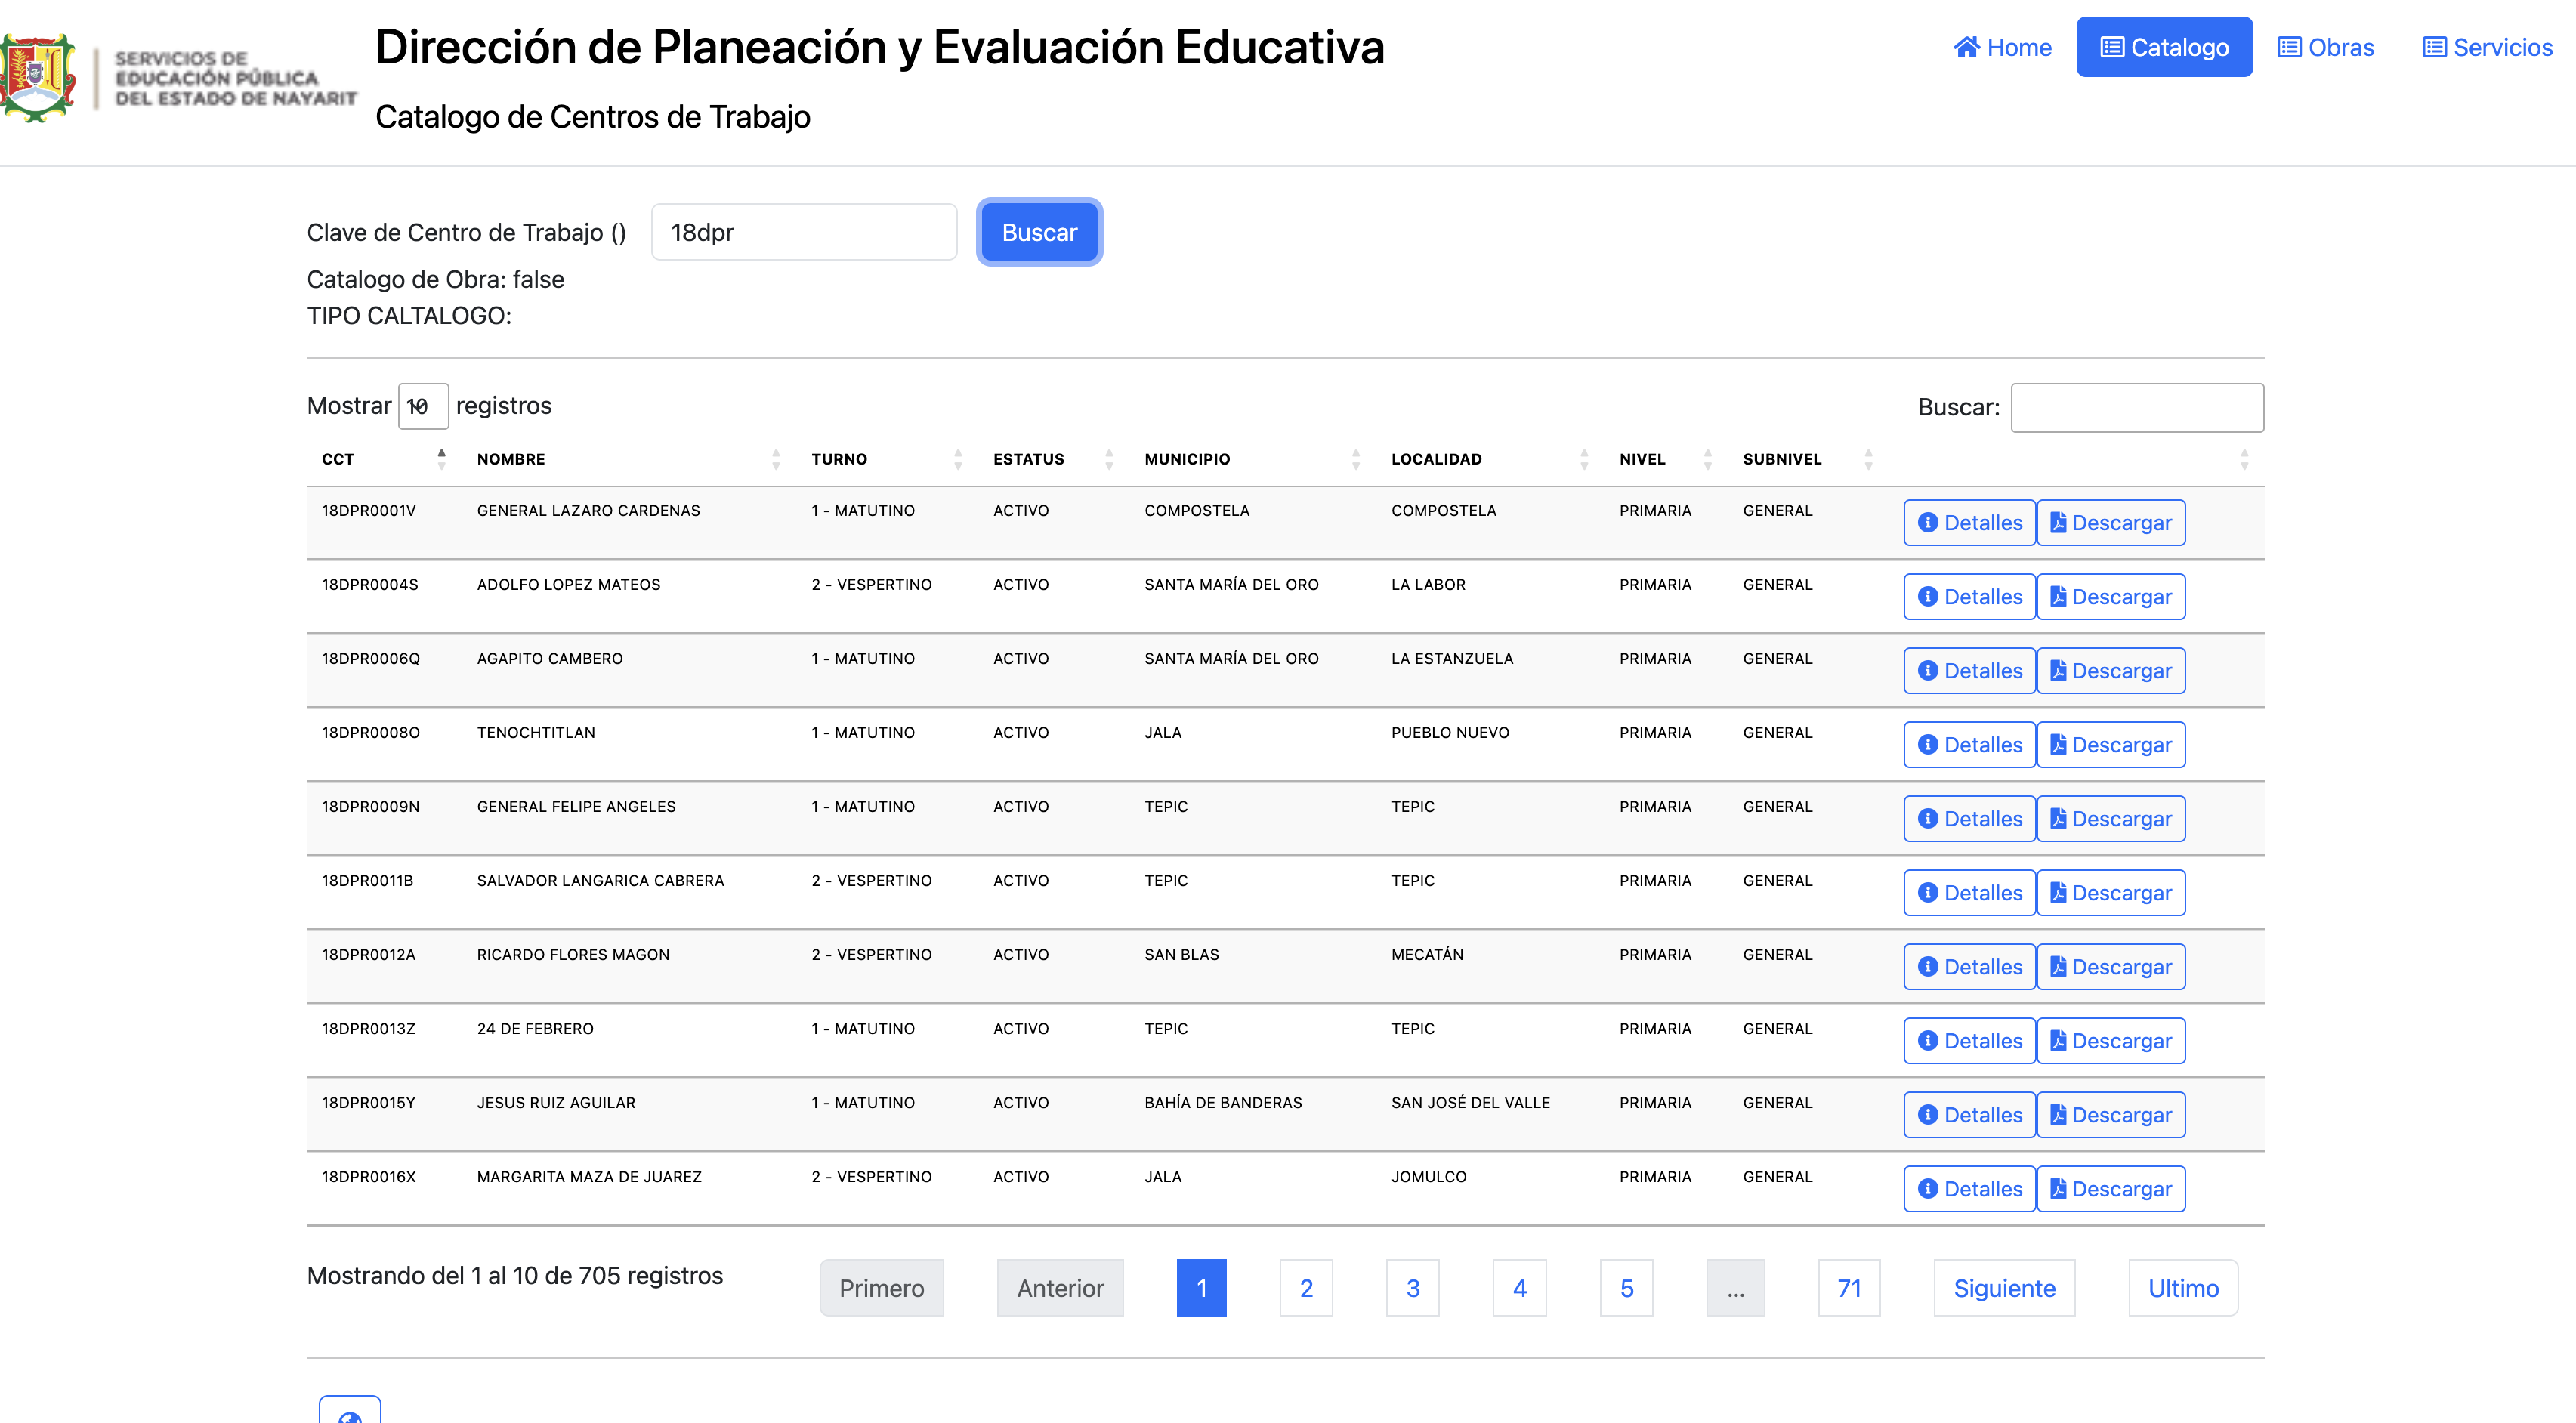Click the Clave de Centro input box
The width and height of the screenshot is (2576, 1423).
point(804,232)
